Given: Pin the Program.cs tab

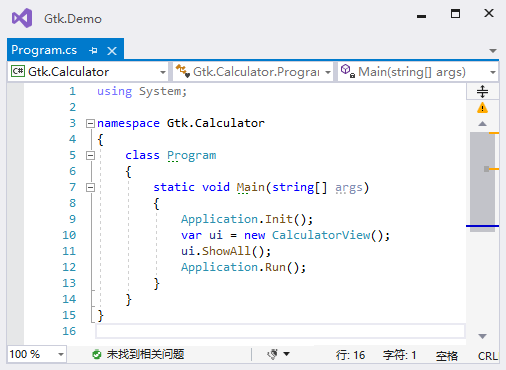Looking at the screenshot, I should point(93,51).
